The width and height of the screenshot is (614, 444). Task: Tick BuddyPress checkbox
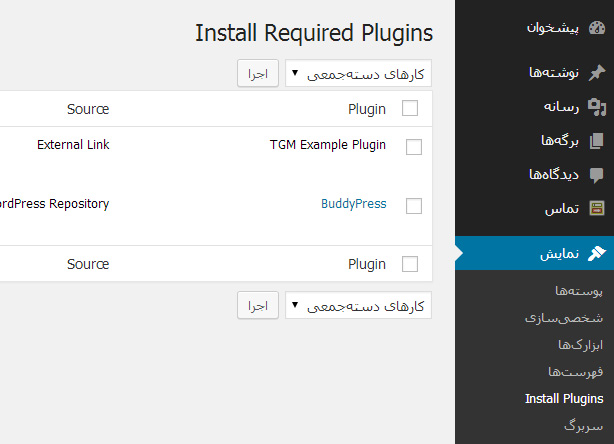click(414, 206)
